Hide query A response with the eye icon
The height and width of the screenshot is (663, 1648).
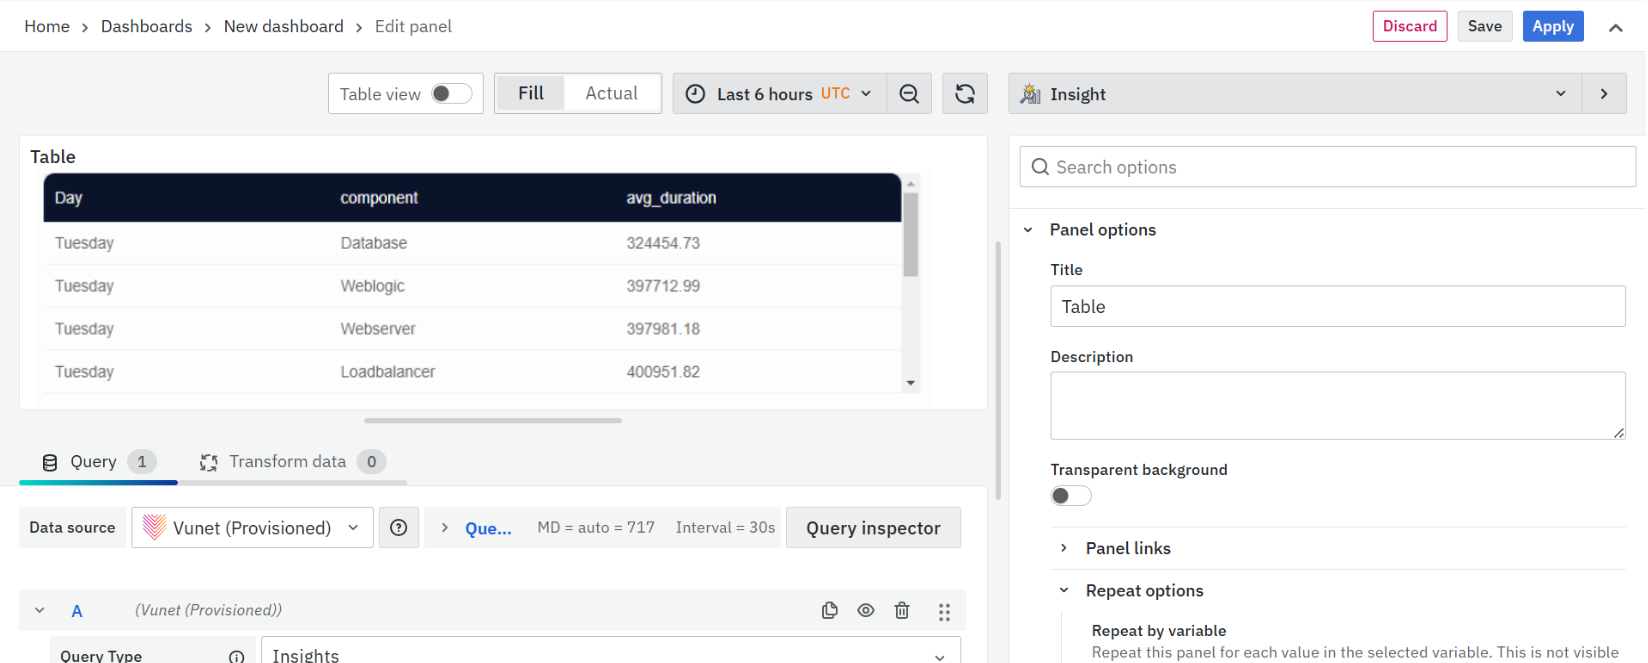click(866, 611)
